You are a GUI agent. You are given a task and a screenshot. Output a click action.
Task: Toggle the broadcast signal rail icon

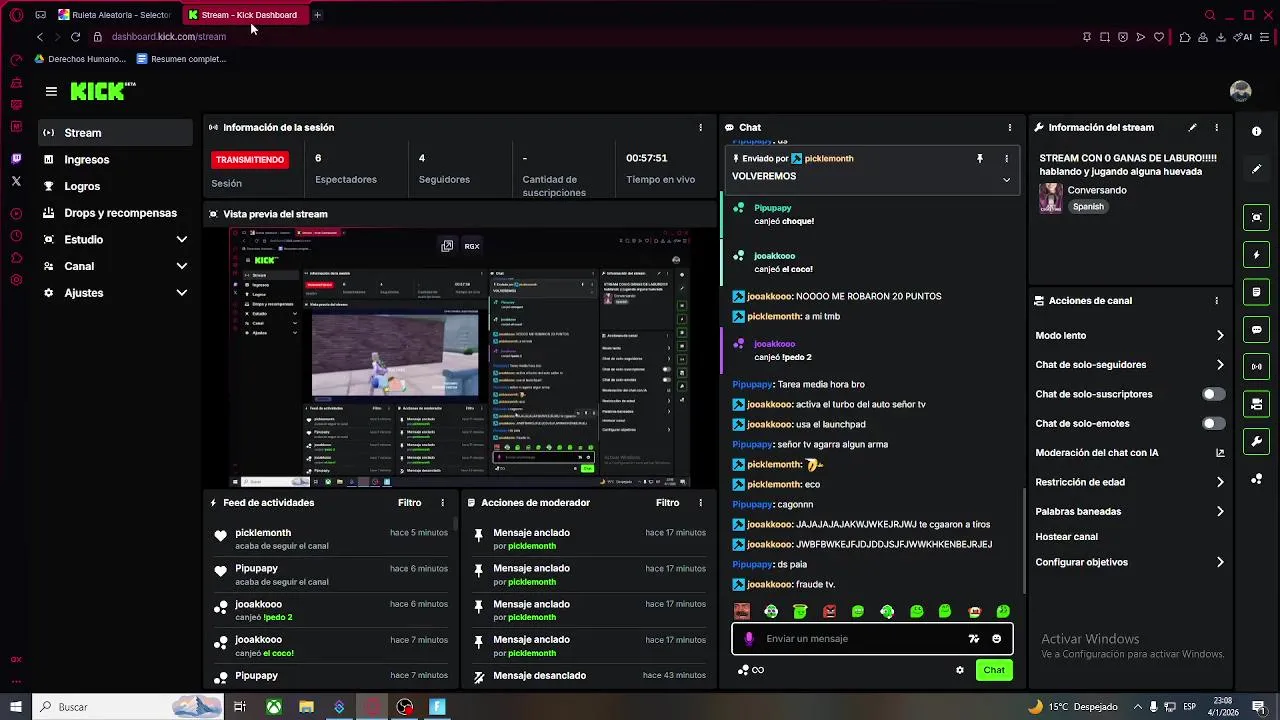click(x=1257, y=367)
